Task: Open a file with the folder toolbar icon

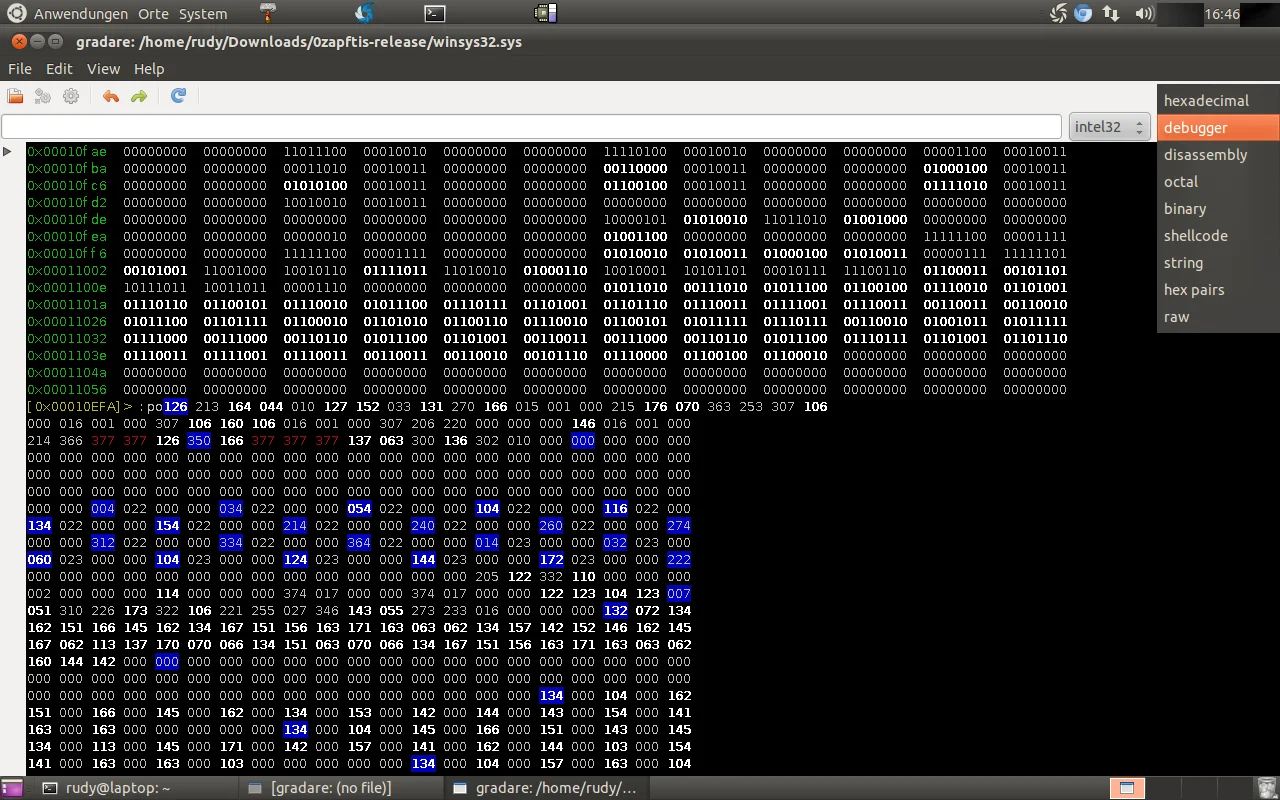Action: pos(15,96)
